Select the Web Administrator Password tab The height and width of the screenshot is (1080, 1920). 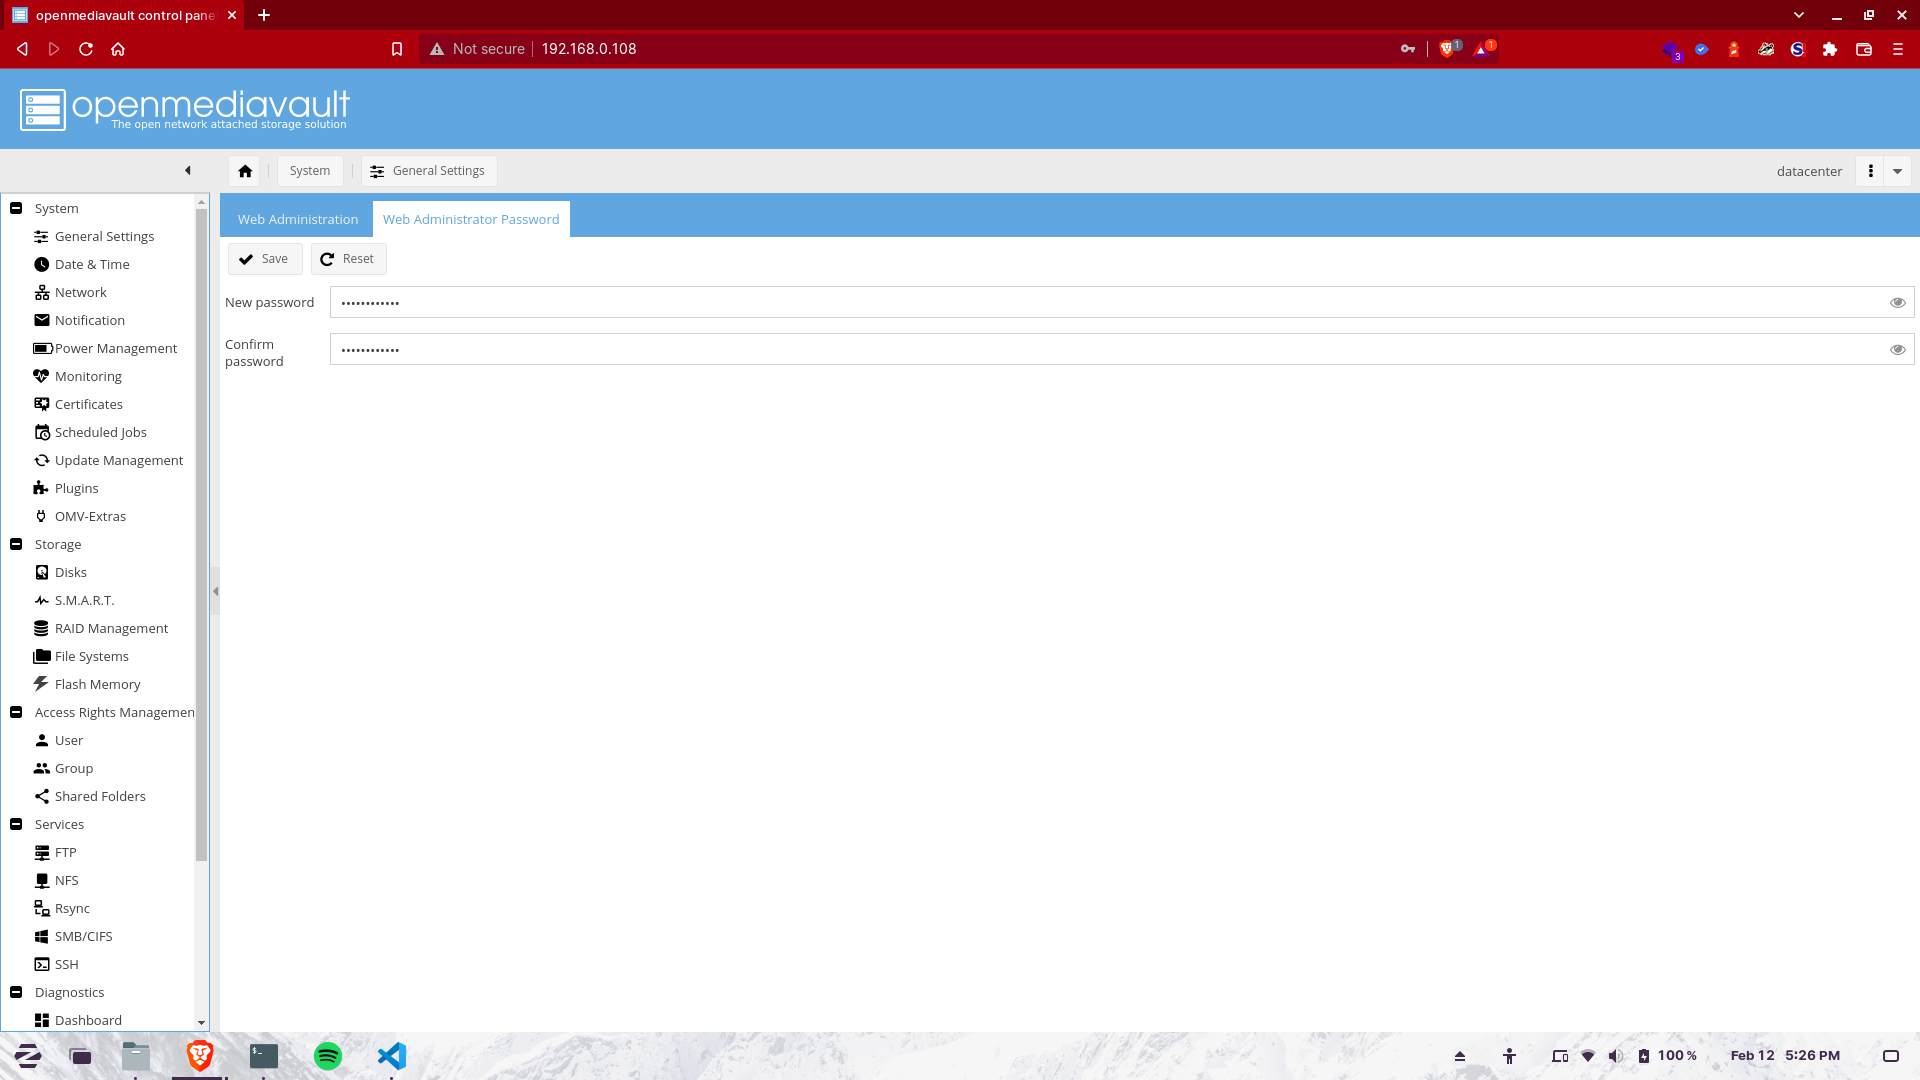point(471,219)
